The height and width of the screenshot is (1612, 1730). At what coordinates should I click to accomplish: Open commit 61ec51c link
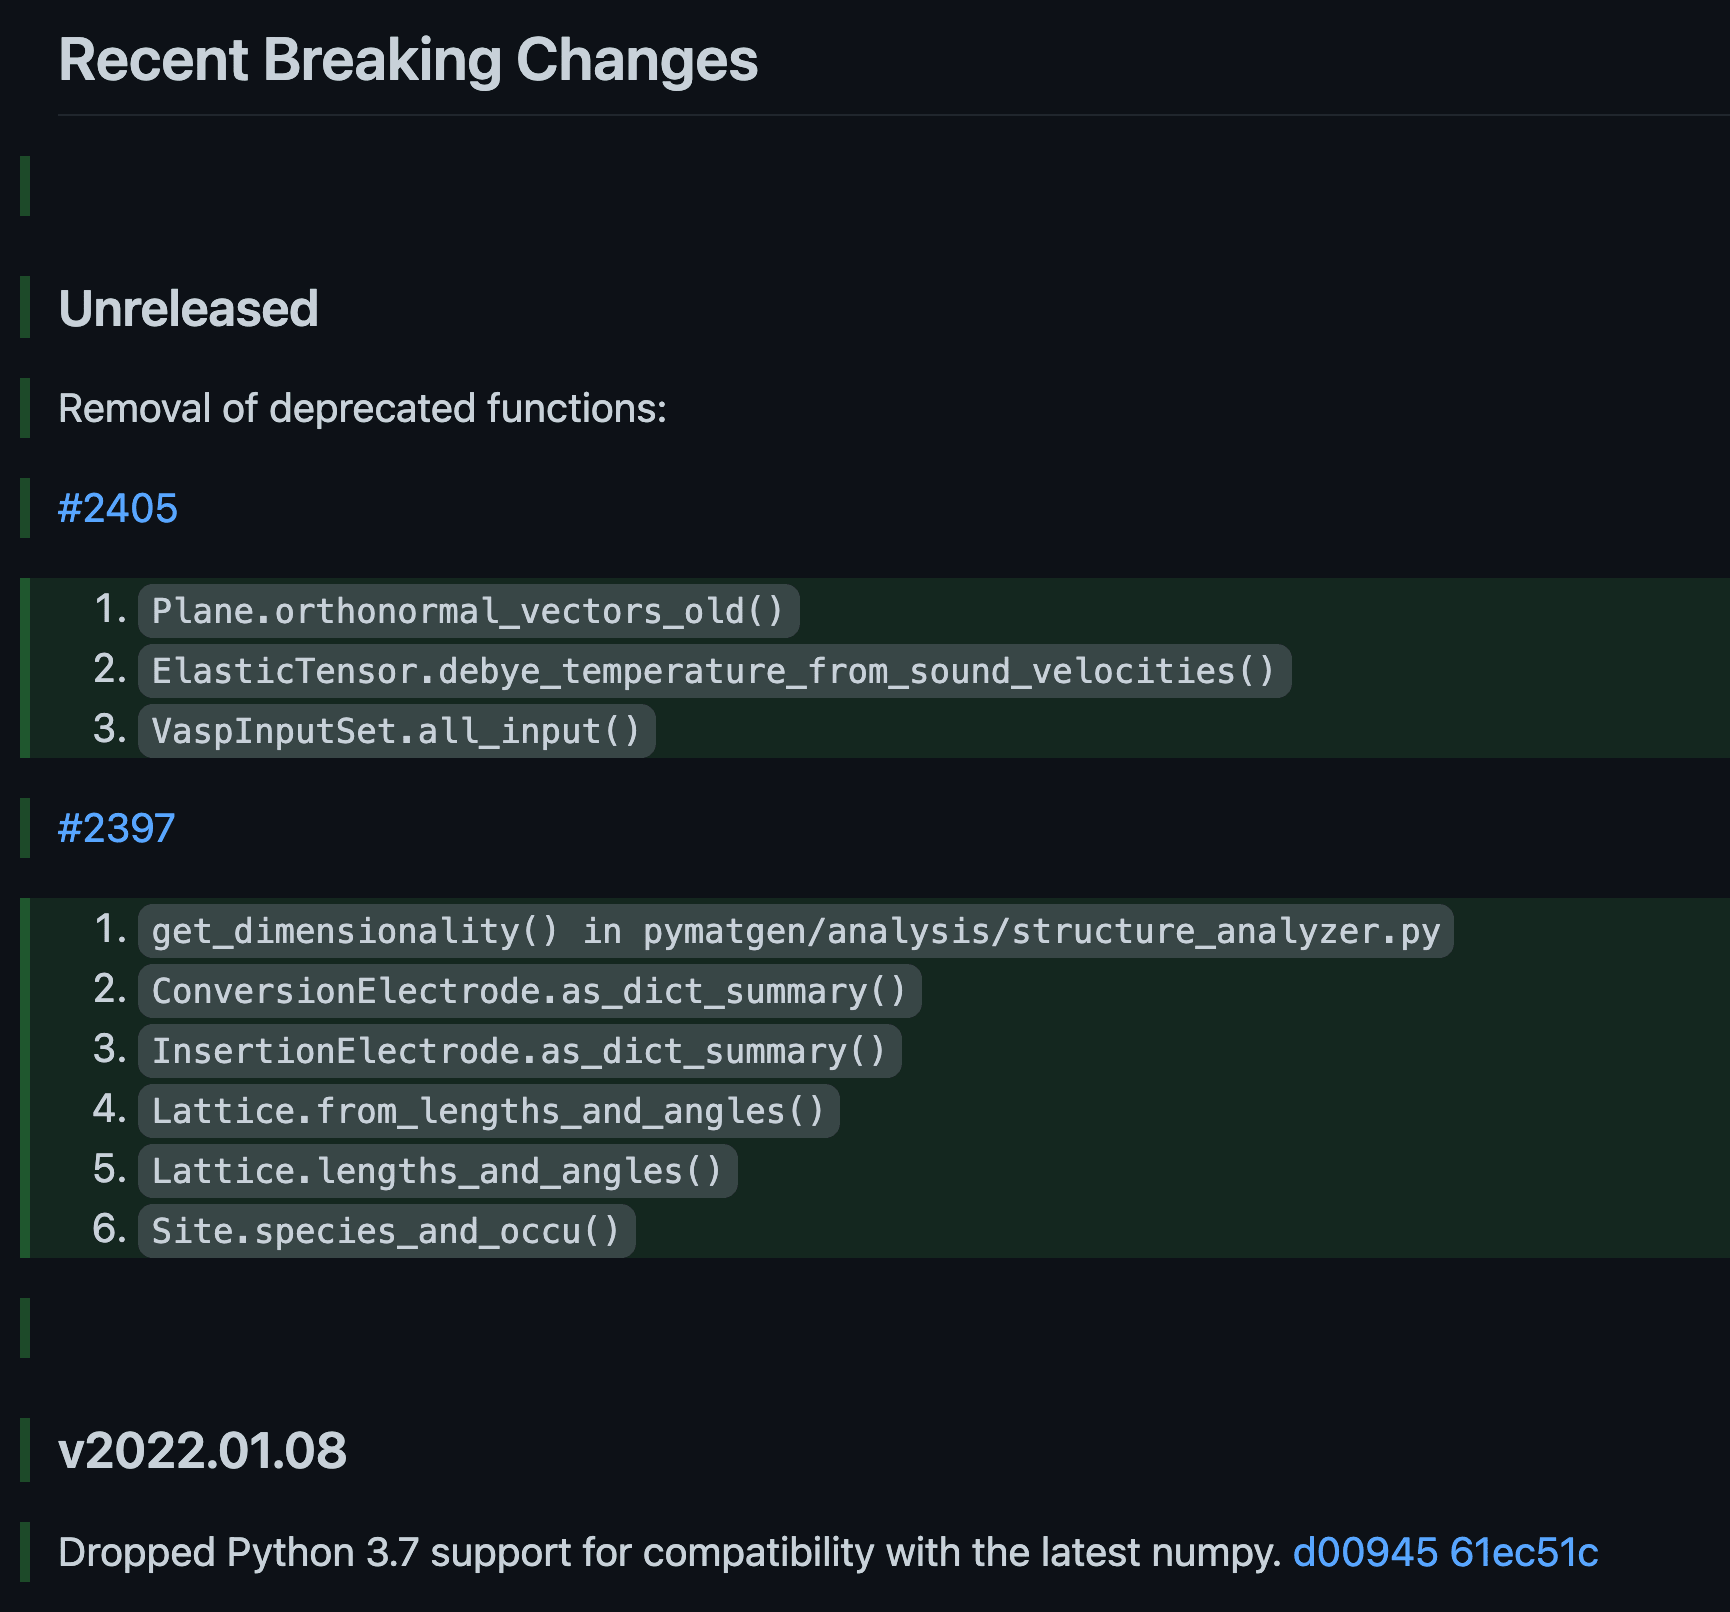coord(1524,1552)
